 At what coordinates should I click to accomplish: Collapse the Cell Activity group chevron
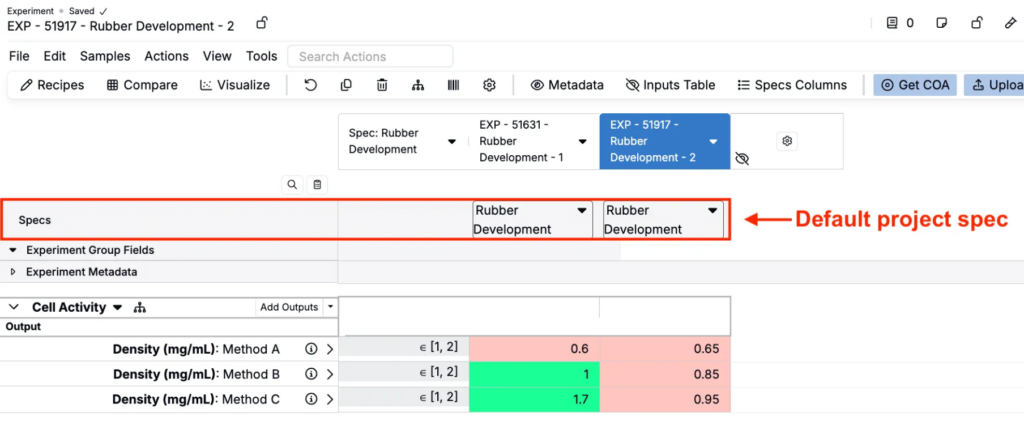click(14, 308)
